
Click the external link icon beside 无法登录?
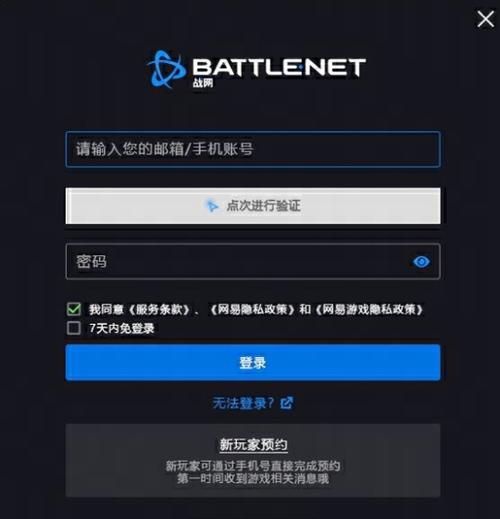click(287, 403)
